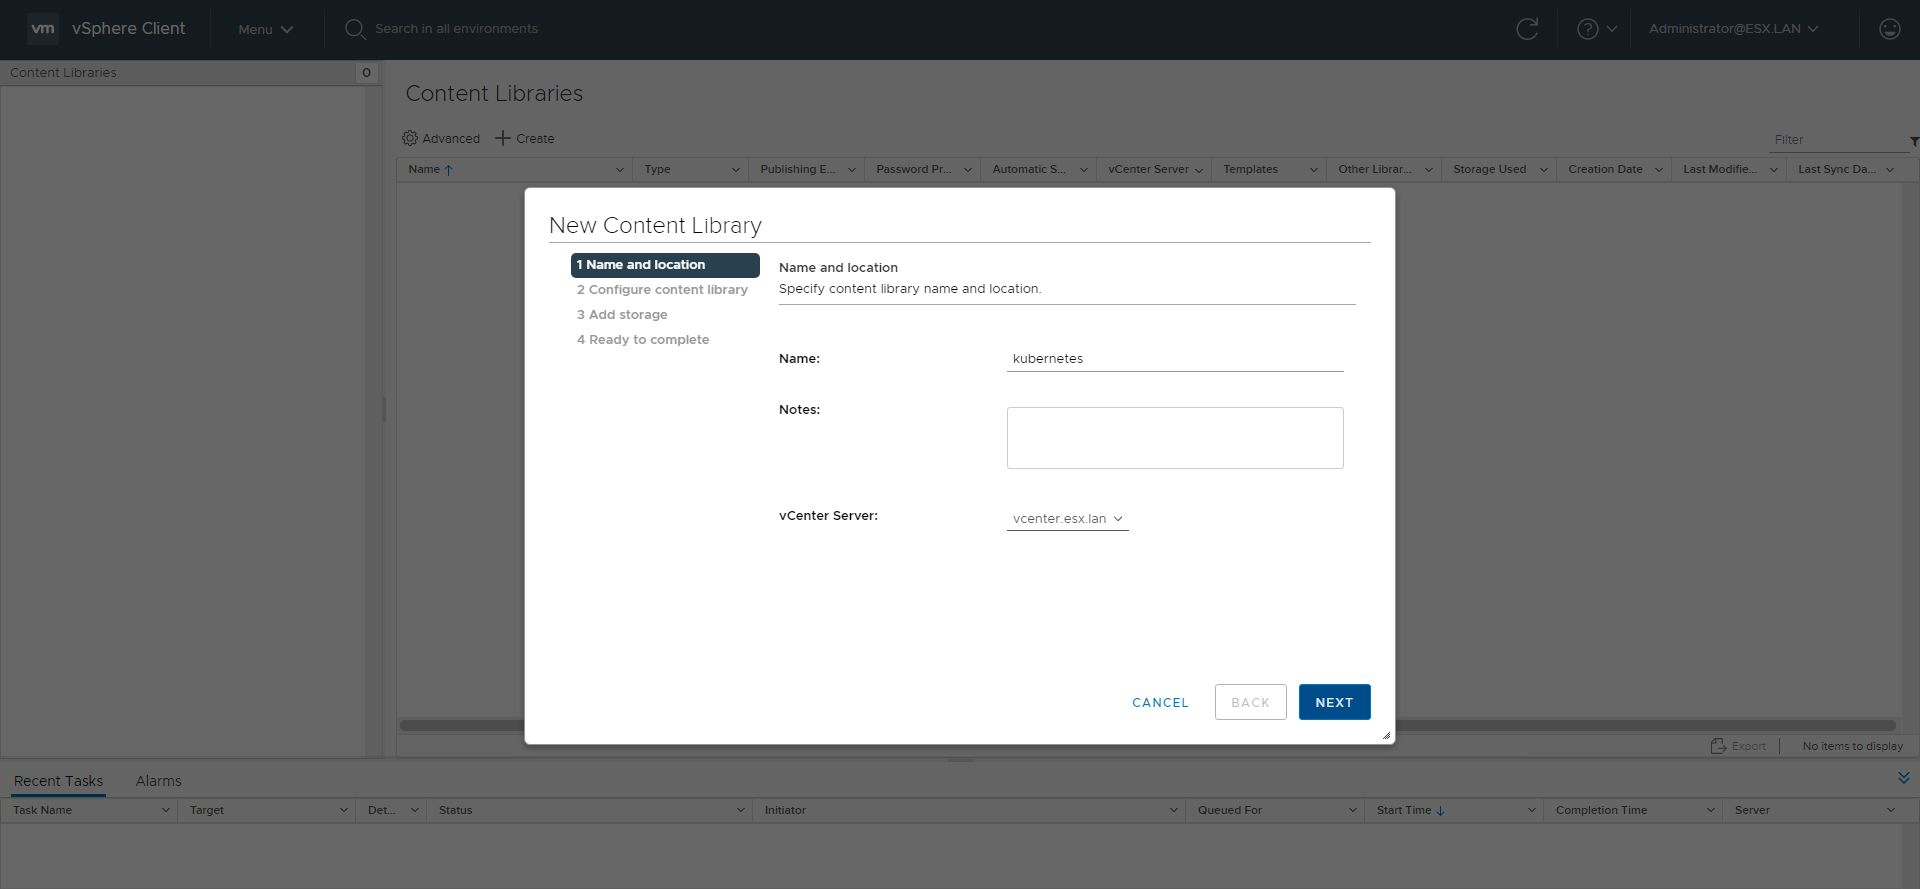Click inside the Notes text area

coord(1174,438)
